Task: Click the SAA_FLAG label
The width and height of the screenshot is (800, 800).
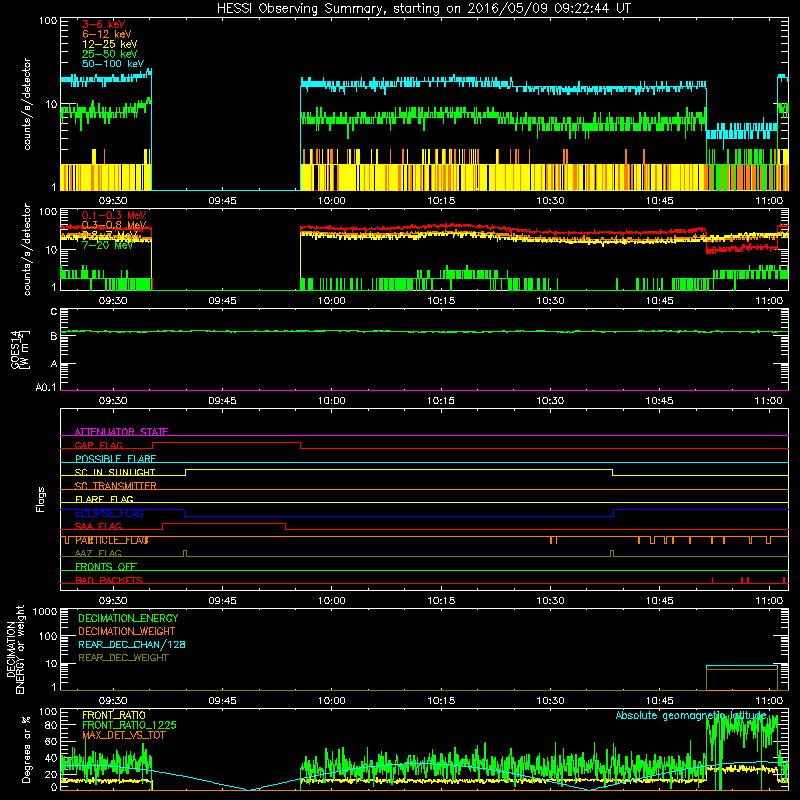Action: tap(98, 526)
